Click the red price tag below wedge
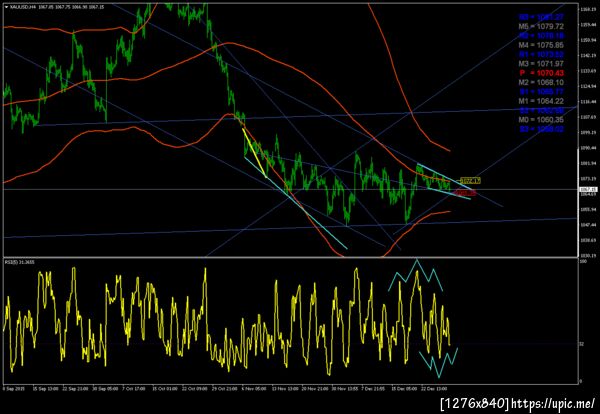 click(466, 193)
